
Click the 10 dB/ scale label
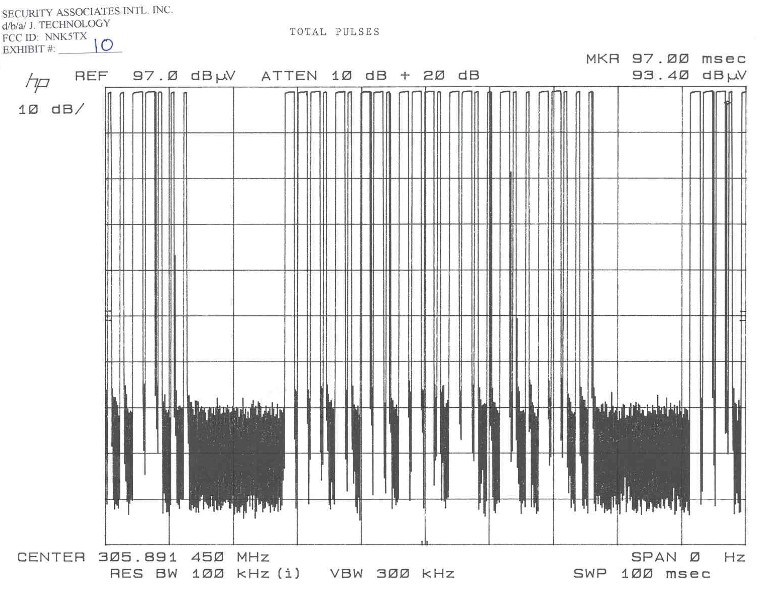51,108
